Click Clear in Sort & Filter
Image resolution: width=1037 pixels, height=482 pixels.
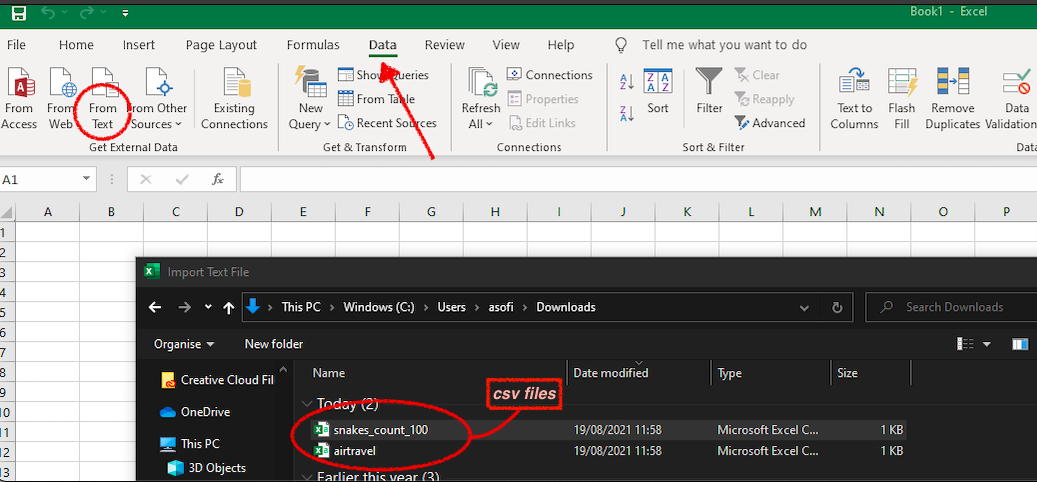(757, 75)
